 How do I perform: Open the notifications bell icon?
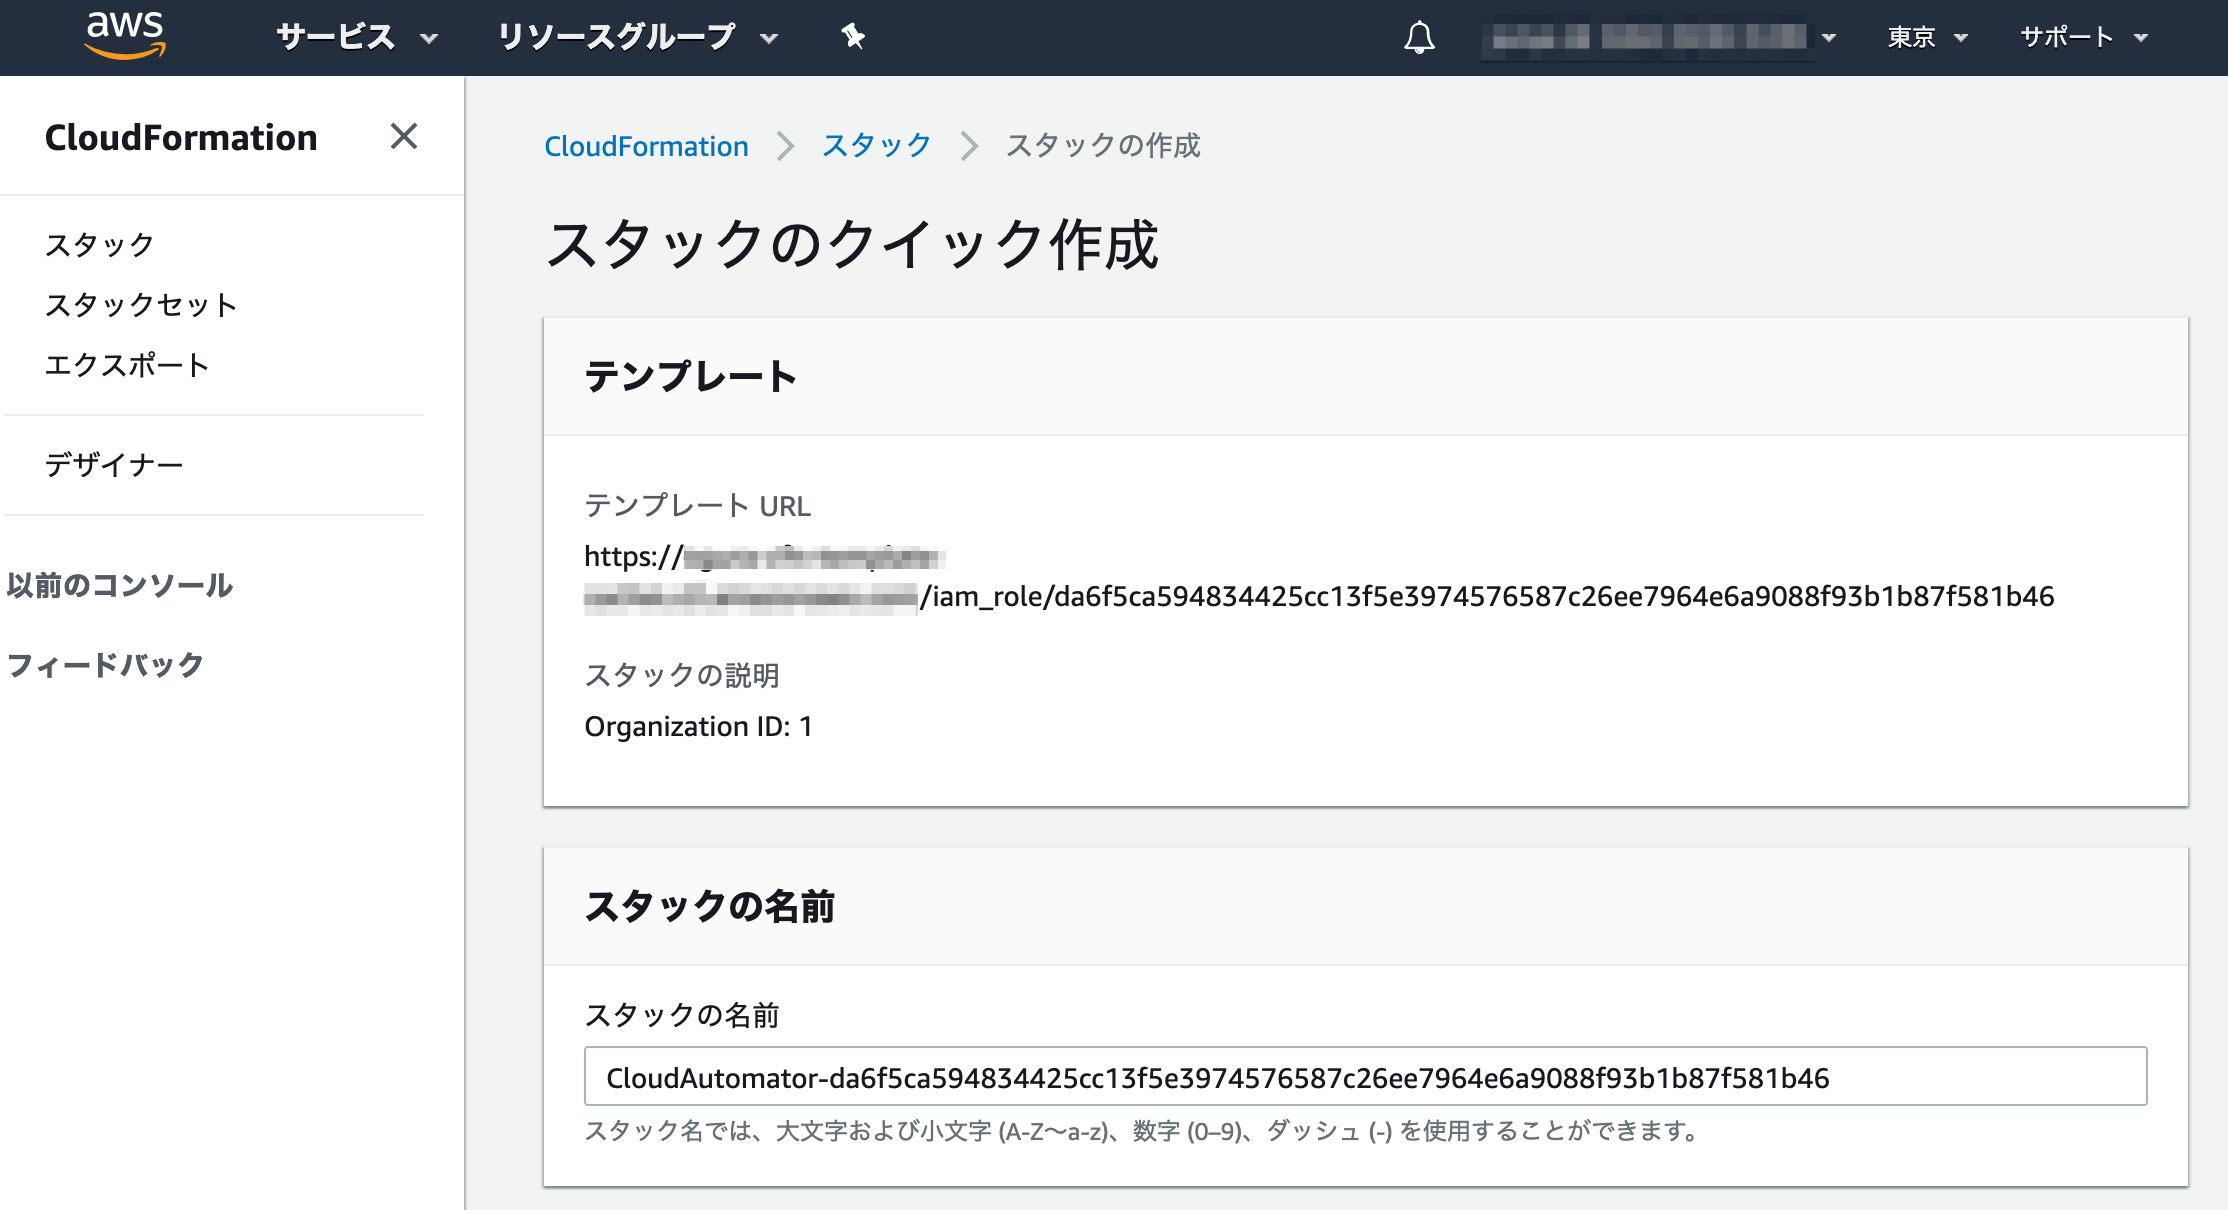pos(1419,38)
